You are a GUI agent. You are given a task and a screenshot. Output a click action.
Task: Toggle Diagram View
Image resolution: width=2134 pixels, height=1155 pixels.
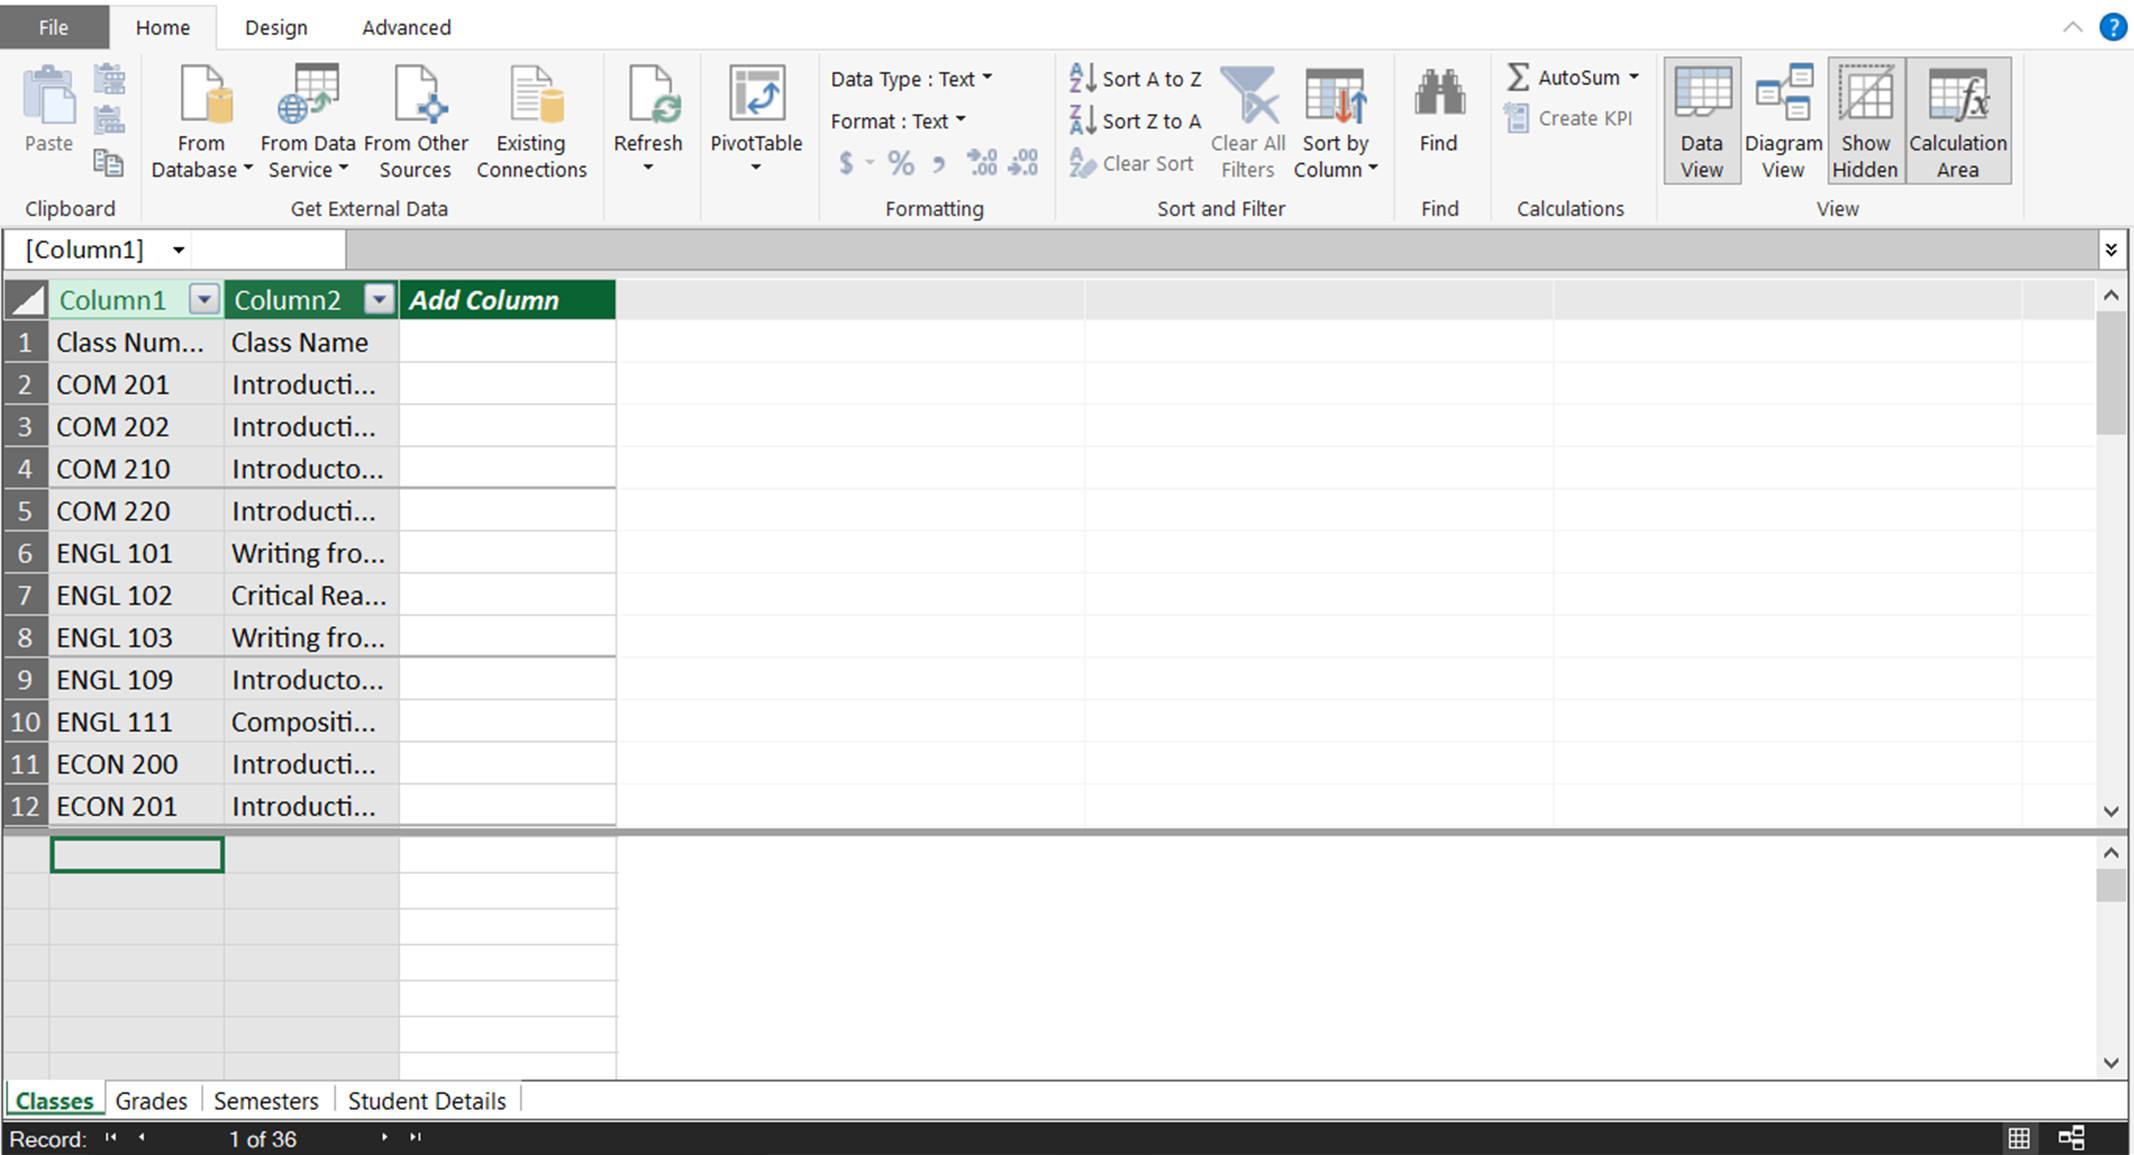[1784, 120]
